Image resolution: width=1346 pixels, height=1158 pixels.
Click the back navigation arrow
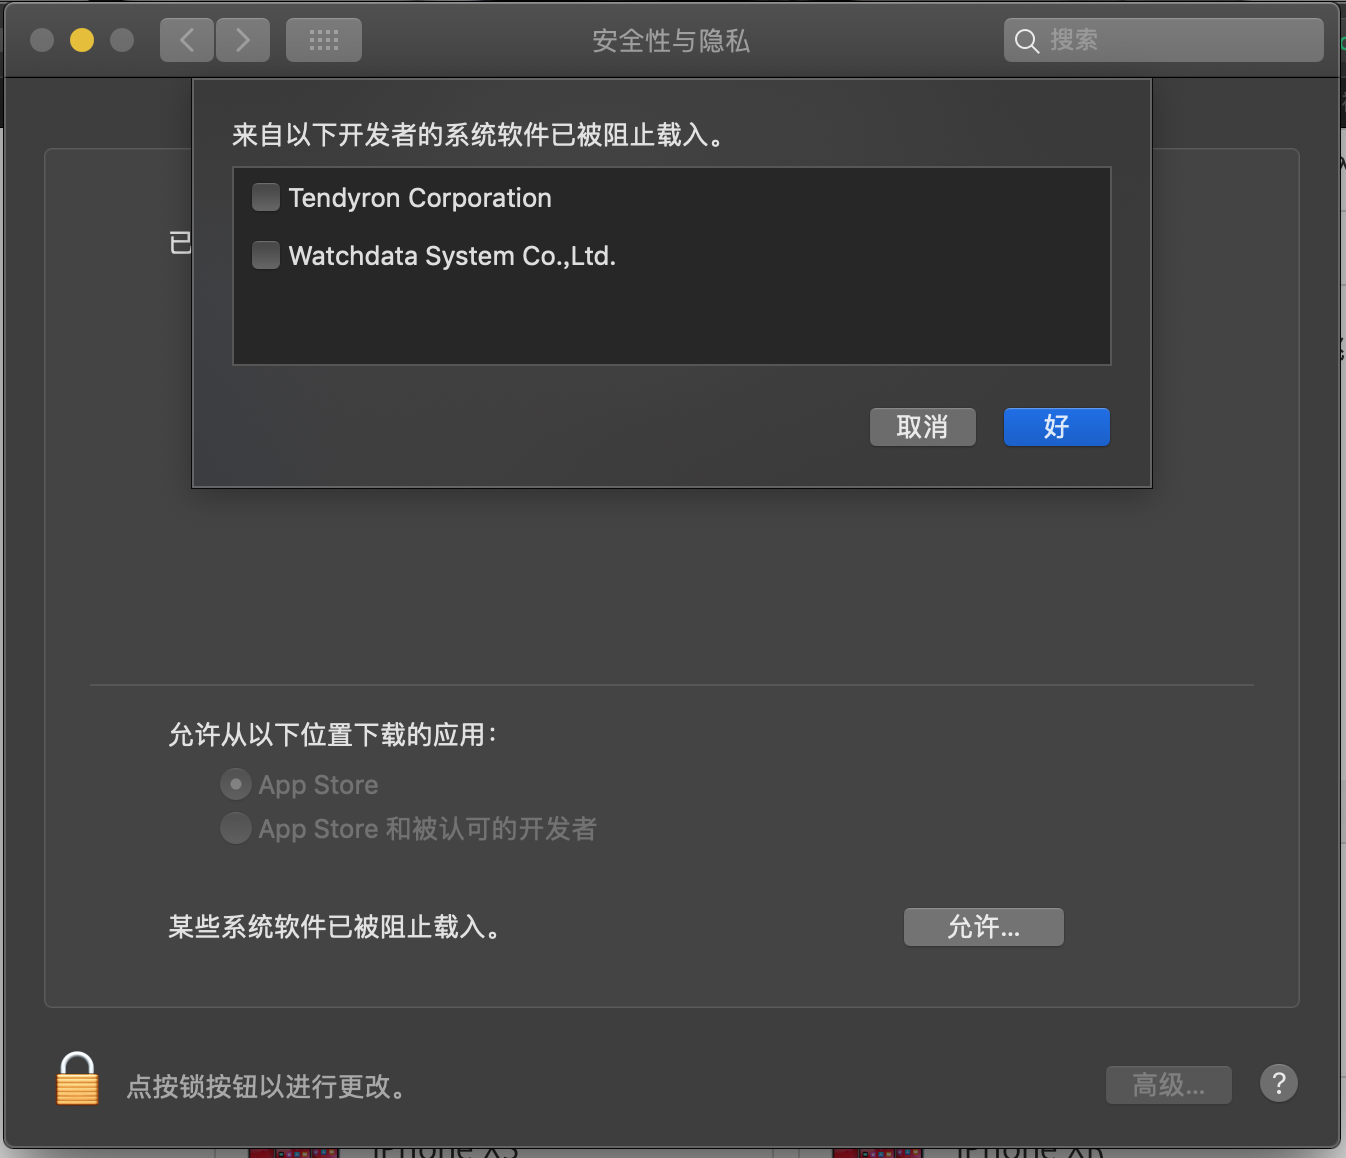tap(187, 40)
